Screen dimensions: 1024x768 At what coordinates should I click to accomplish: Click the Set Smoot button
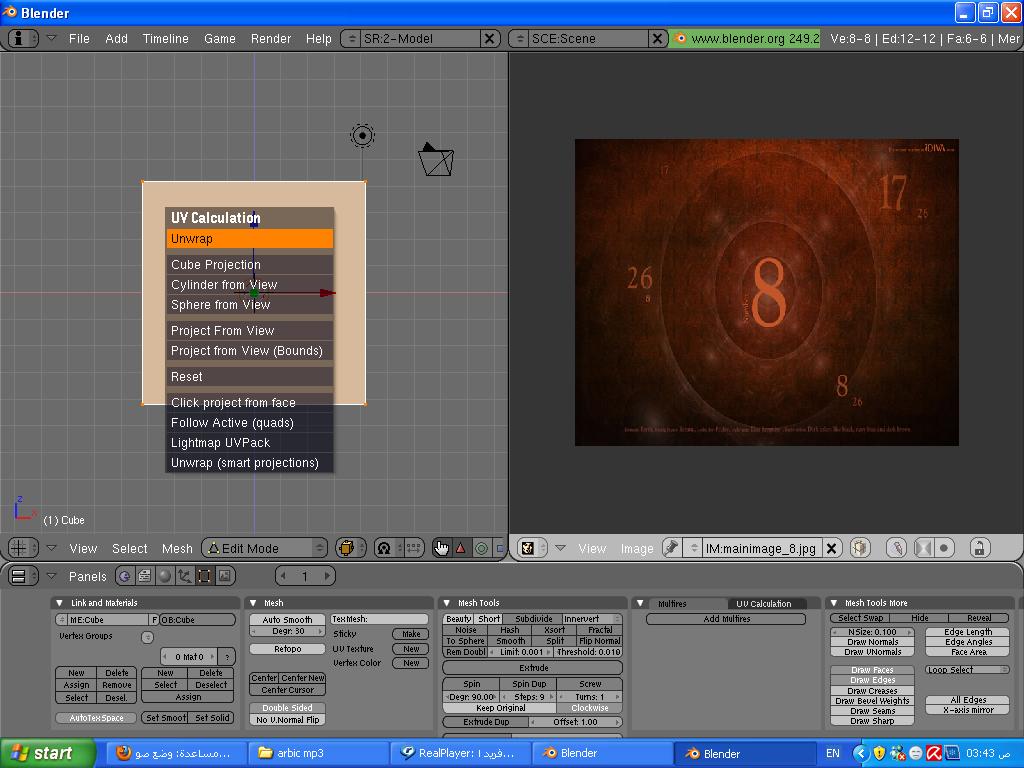(x=166, y=718)
